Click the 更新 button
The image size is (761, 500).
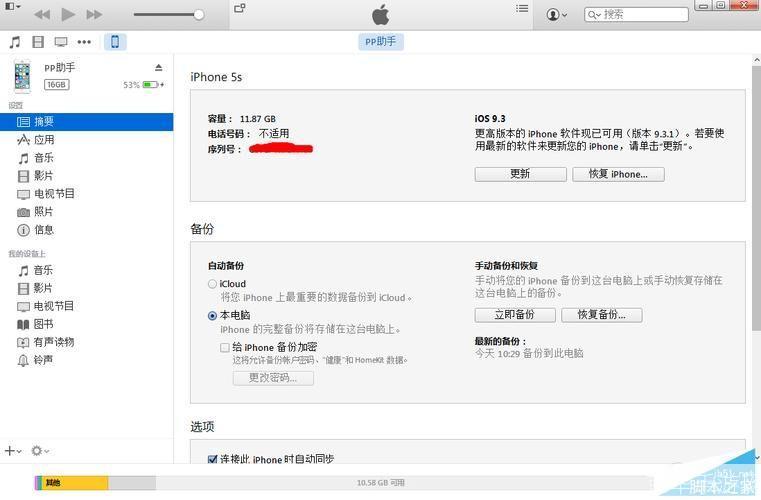pos(520,174)
